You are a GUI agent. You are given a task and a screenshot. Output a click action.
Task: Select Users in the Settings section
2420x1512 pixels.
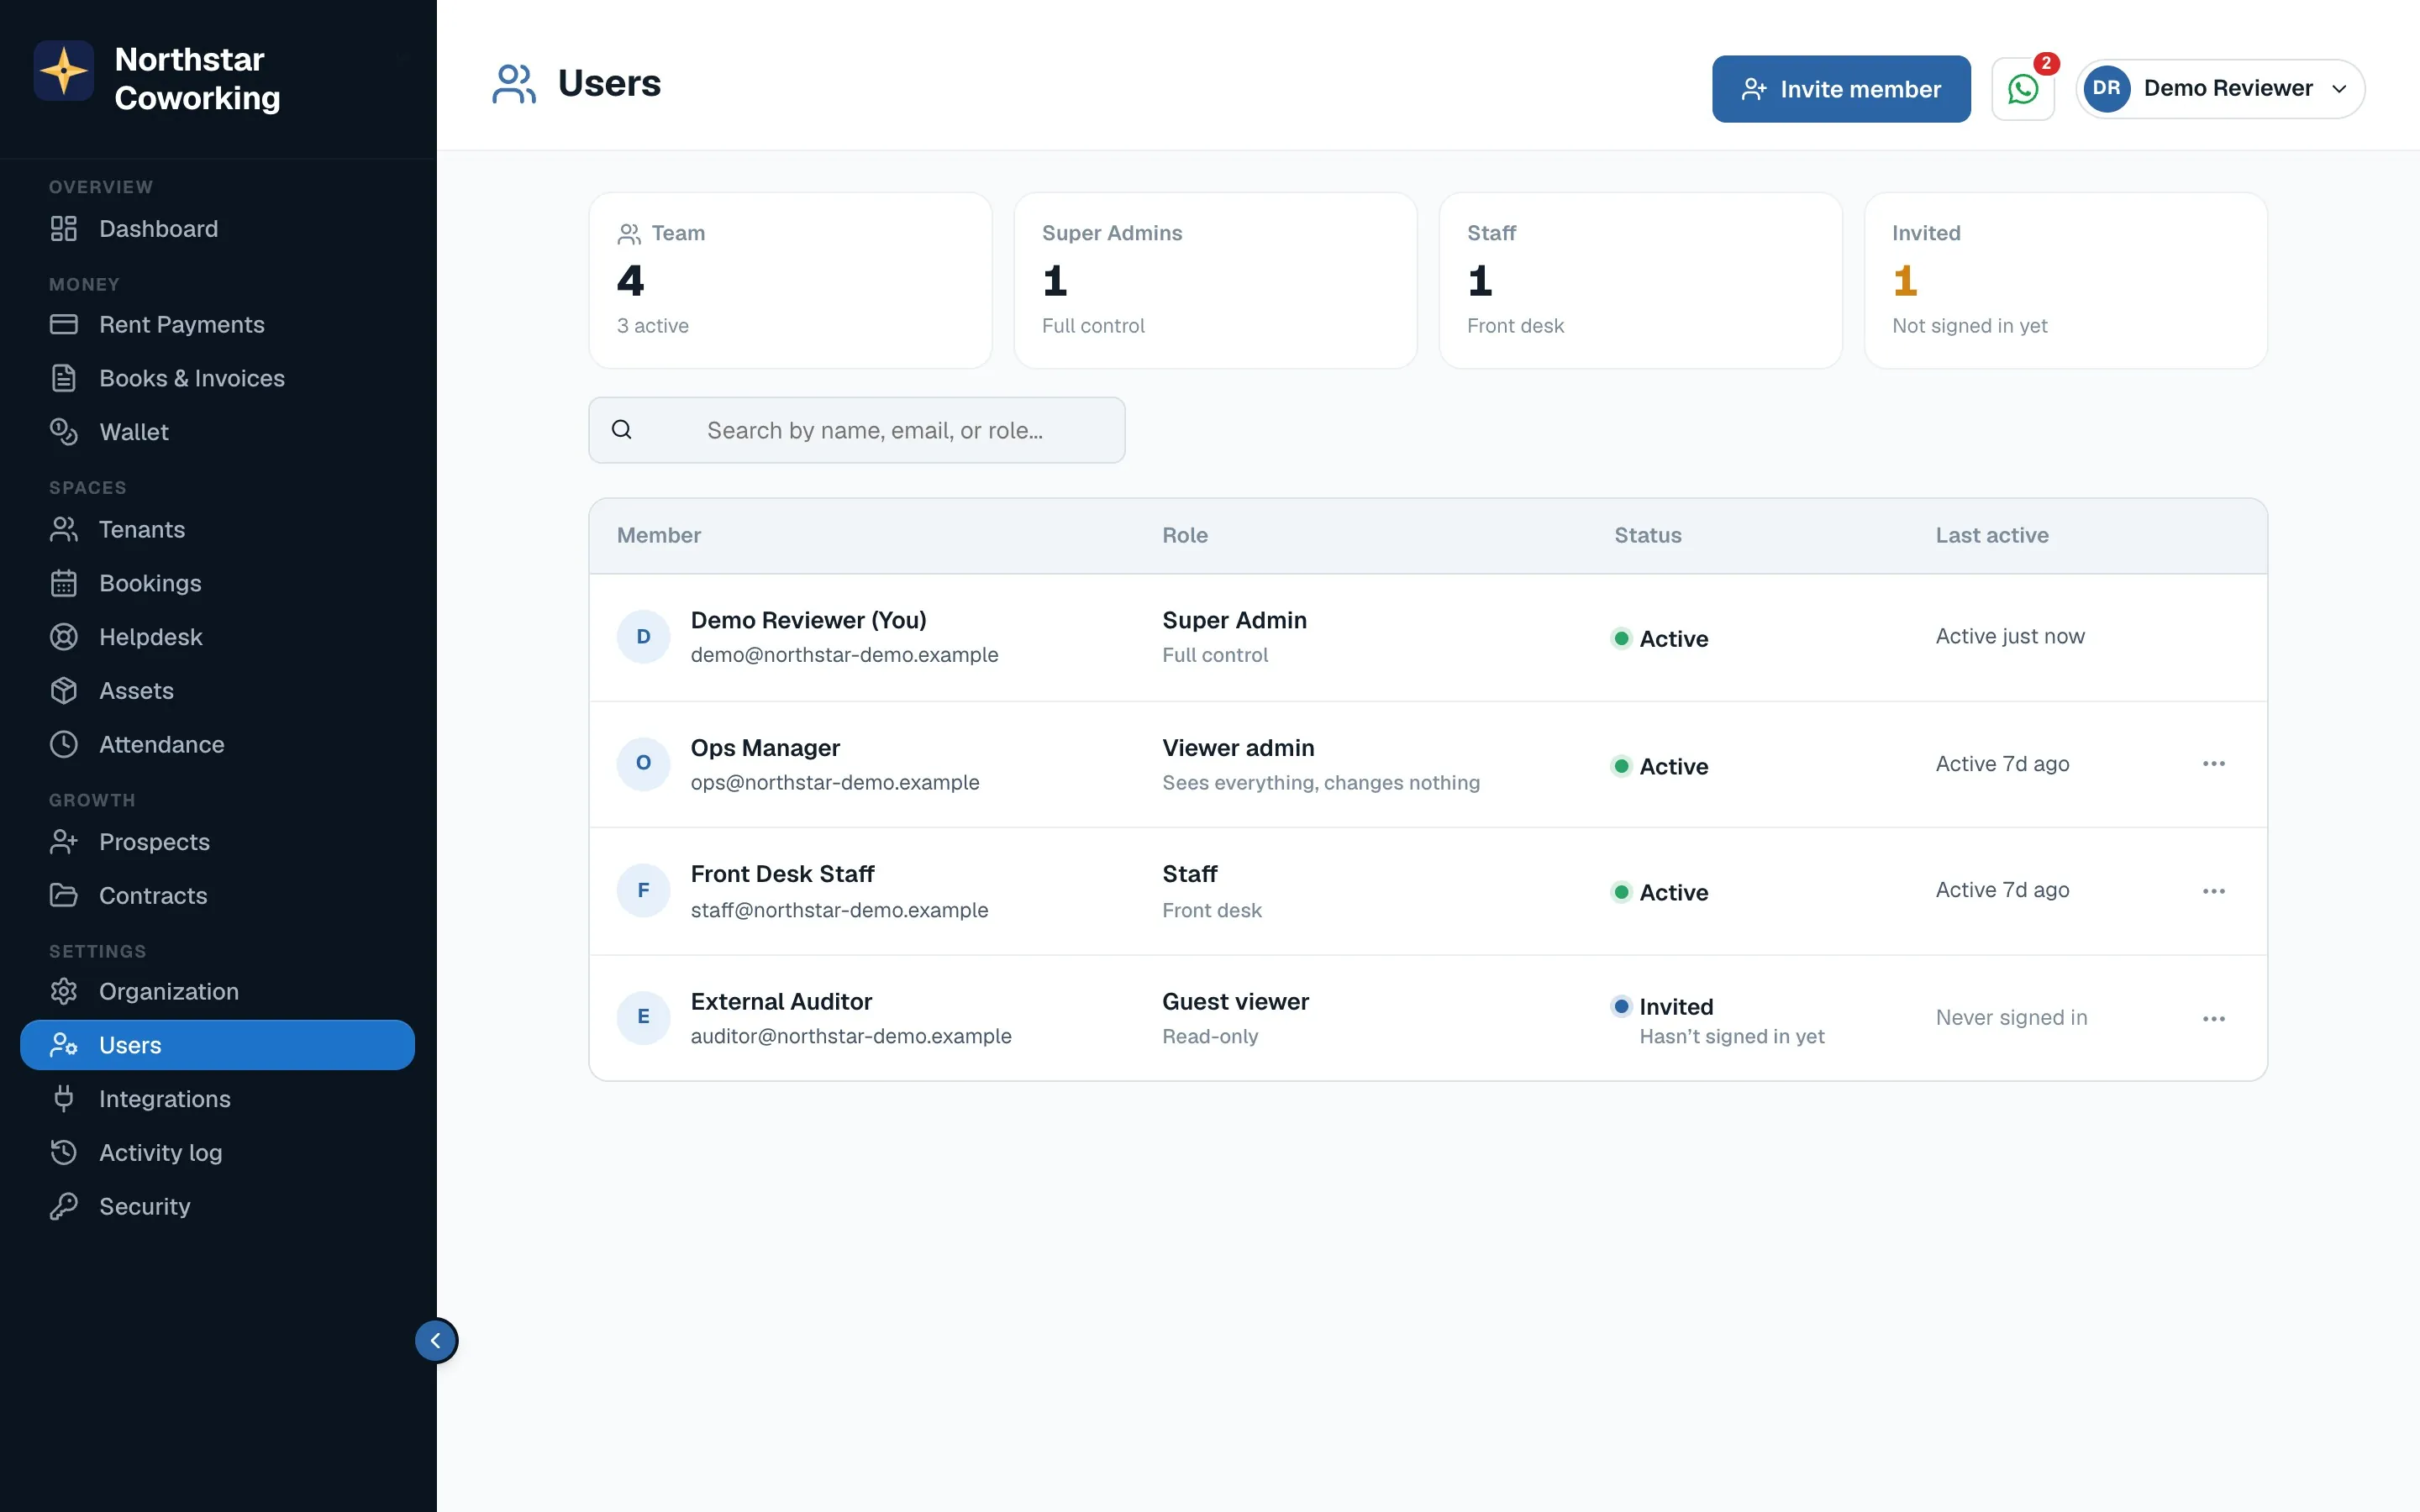click(x=217, y=1045)
